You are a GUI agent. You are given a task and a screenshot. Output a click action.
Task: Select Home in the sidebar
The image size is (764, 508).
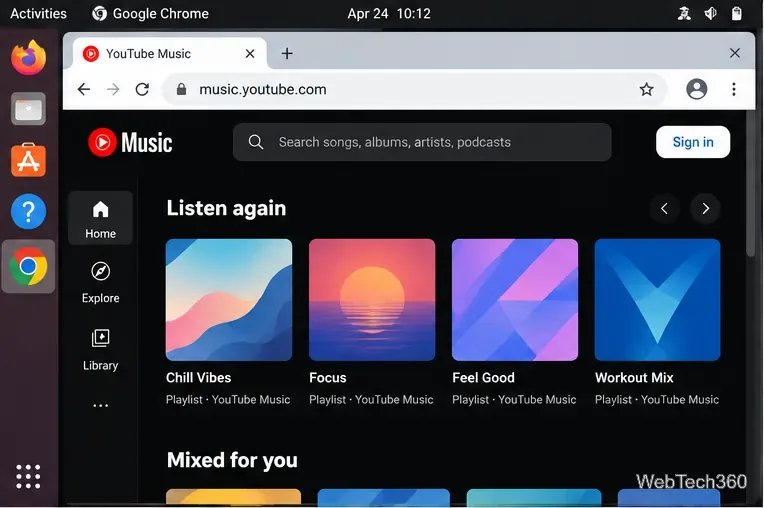(x=100, y=218)
